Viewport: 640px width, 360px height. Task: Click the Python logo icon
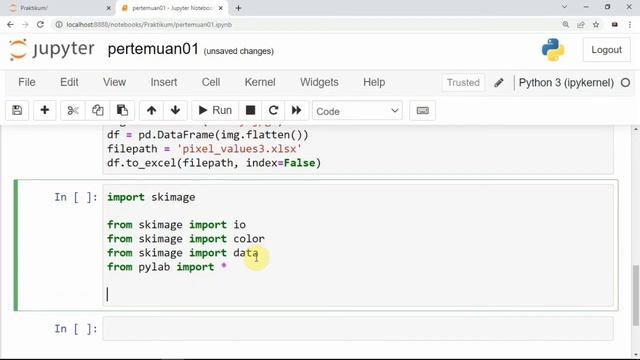click(553, 50)
